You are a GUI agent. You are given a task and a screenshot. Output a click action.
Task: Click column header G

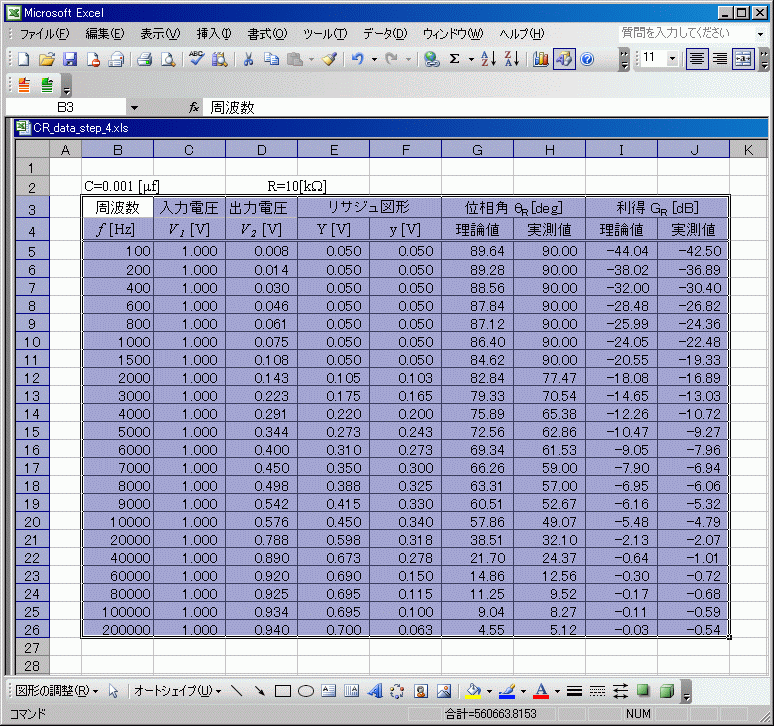477,149
